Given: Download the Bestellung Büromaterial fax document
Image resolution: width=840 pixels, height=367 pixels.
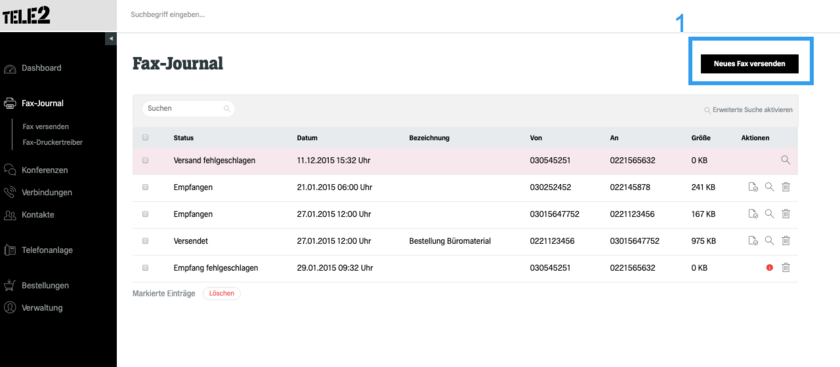Looking at the screenshot, I should coord(753,241).
